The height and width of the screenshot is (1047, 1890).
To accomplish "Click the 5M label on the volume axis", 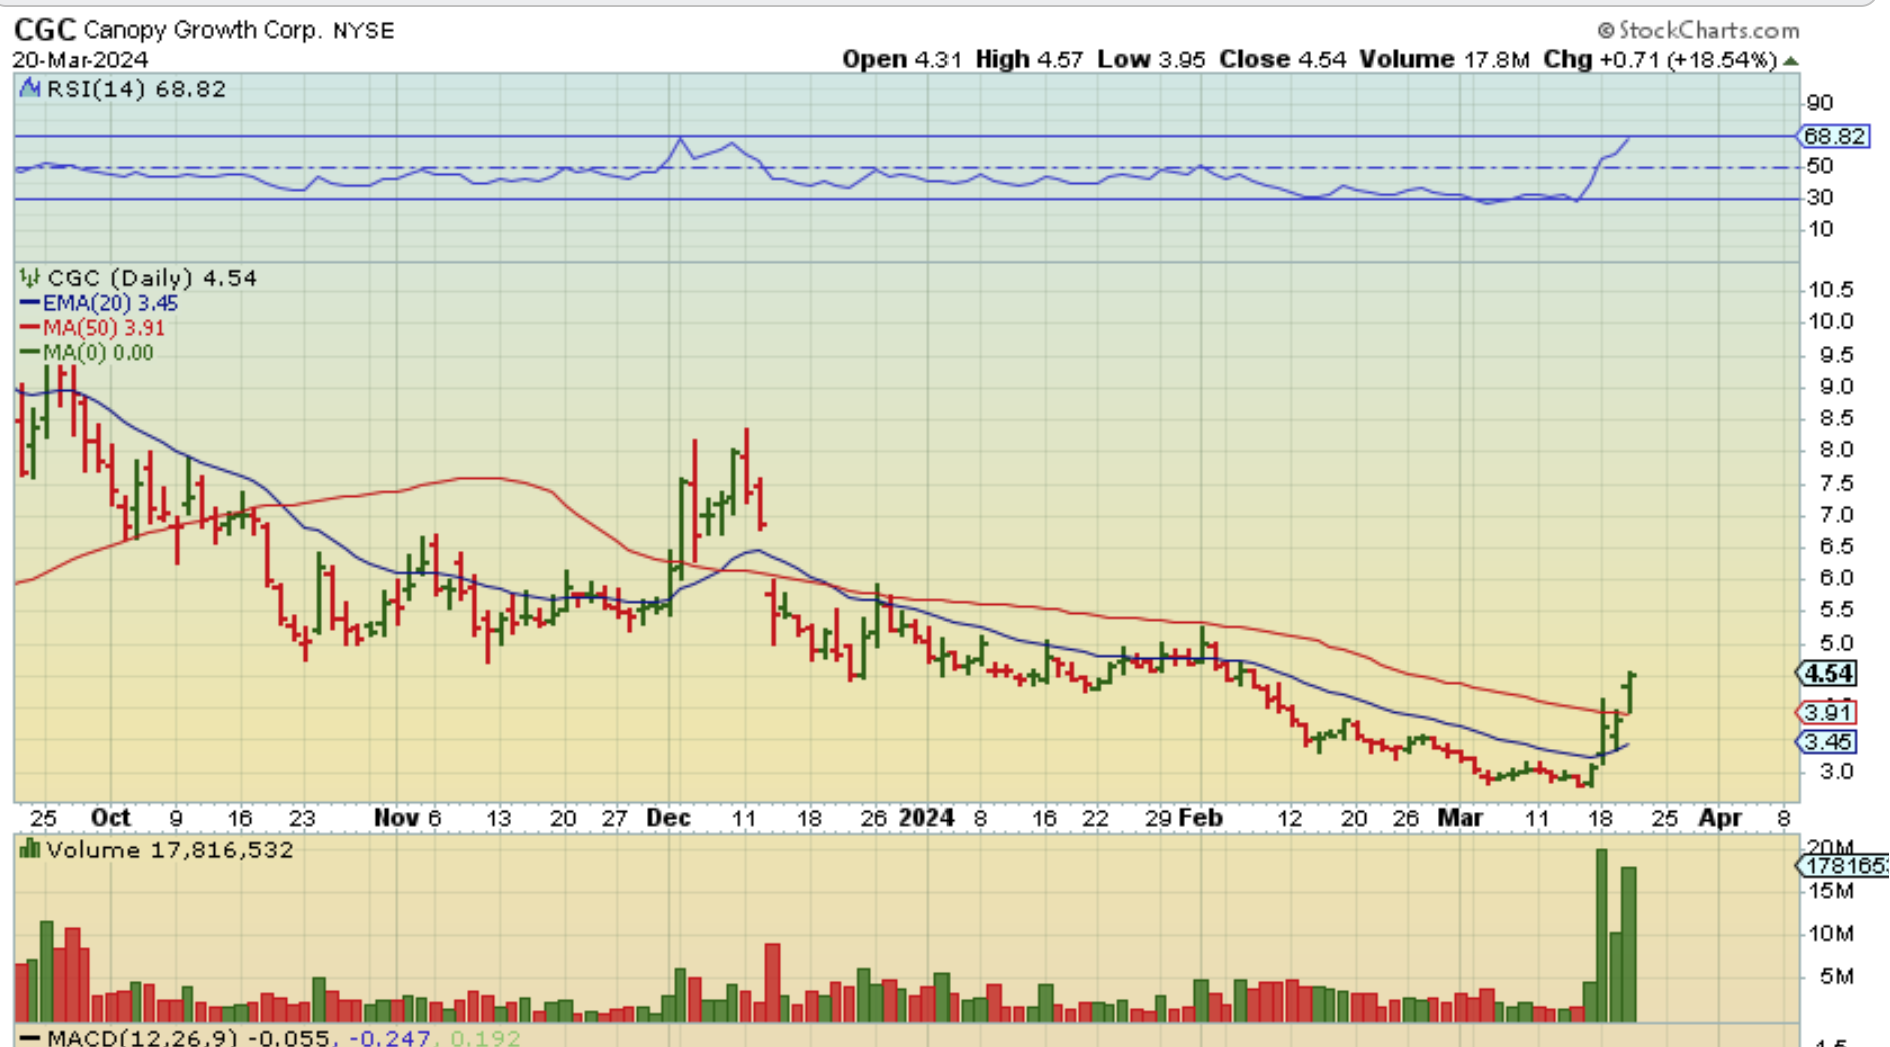I will point(1838,977).
